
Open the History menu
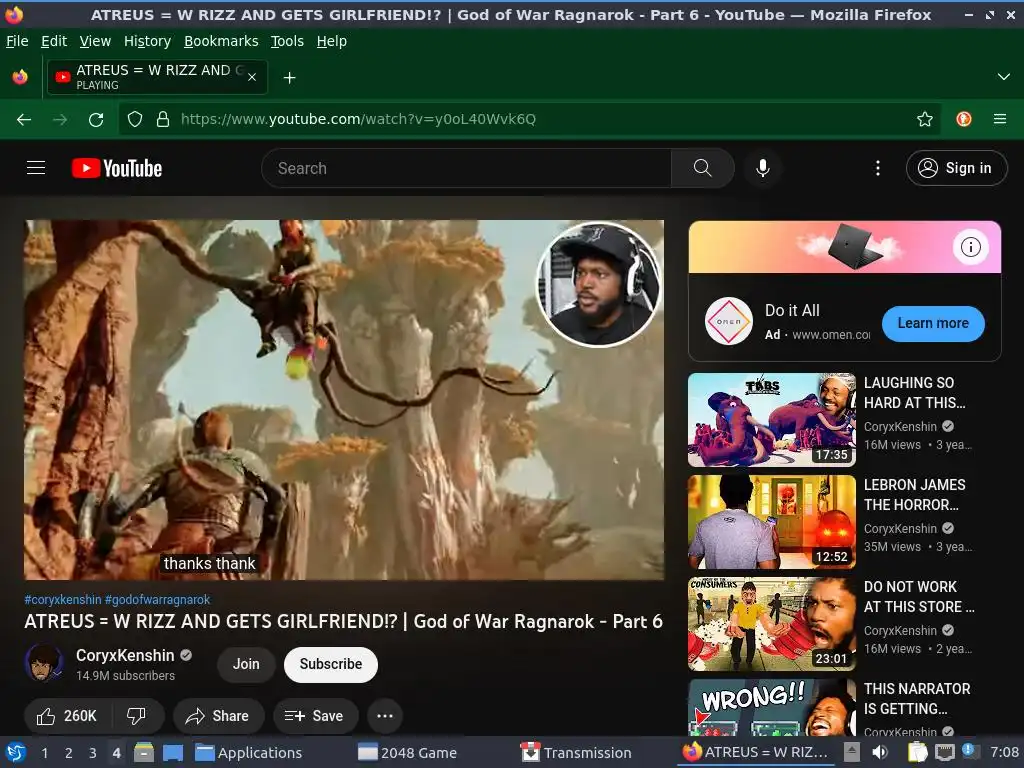(x=148, y=41)
